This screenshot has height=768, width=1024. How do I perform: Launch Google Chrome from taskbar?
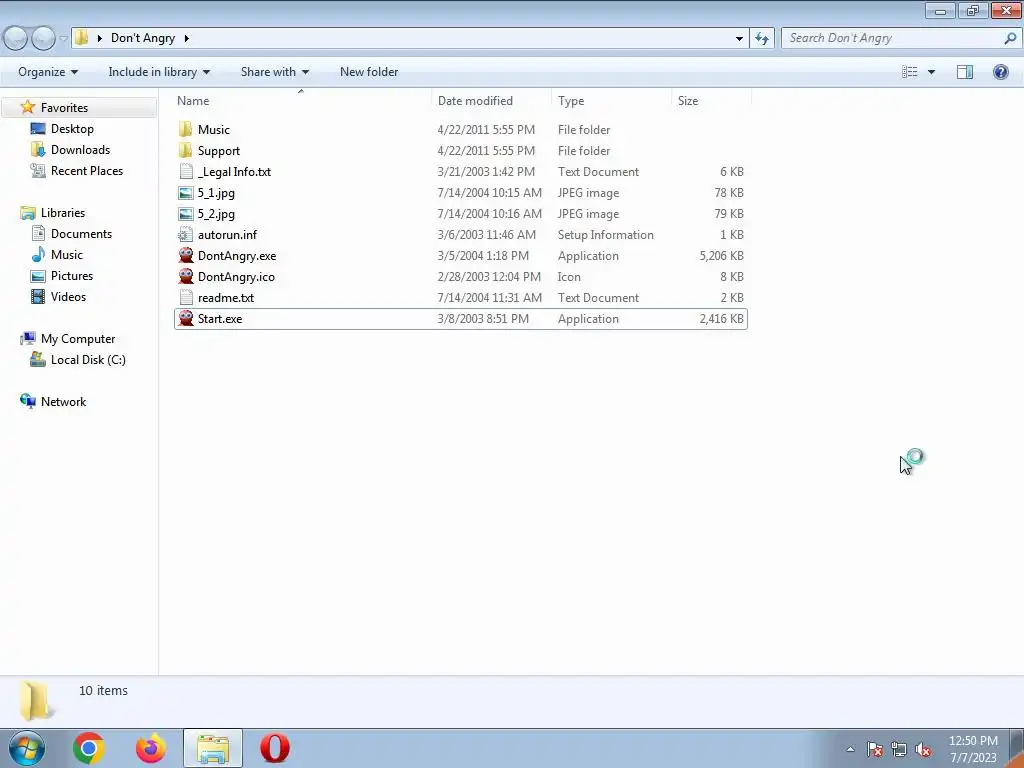[x=89, y=748]
